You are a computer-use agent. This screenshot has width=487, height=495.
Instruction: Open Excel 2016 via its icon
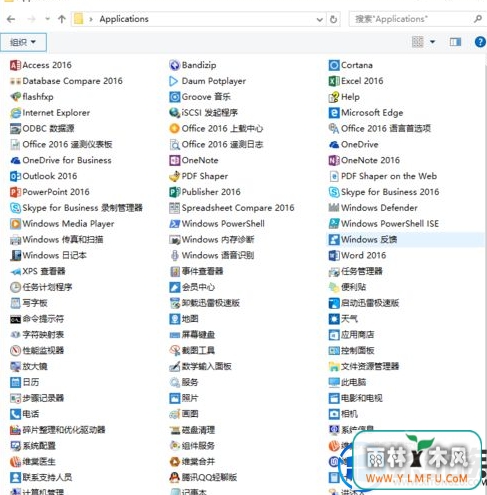tap(334, 81)
